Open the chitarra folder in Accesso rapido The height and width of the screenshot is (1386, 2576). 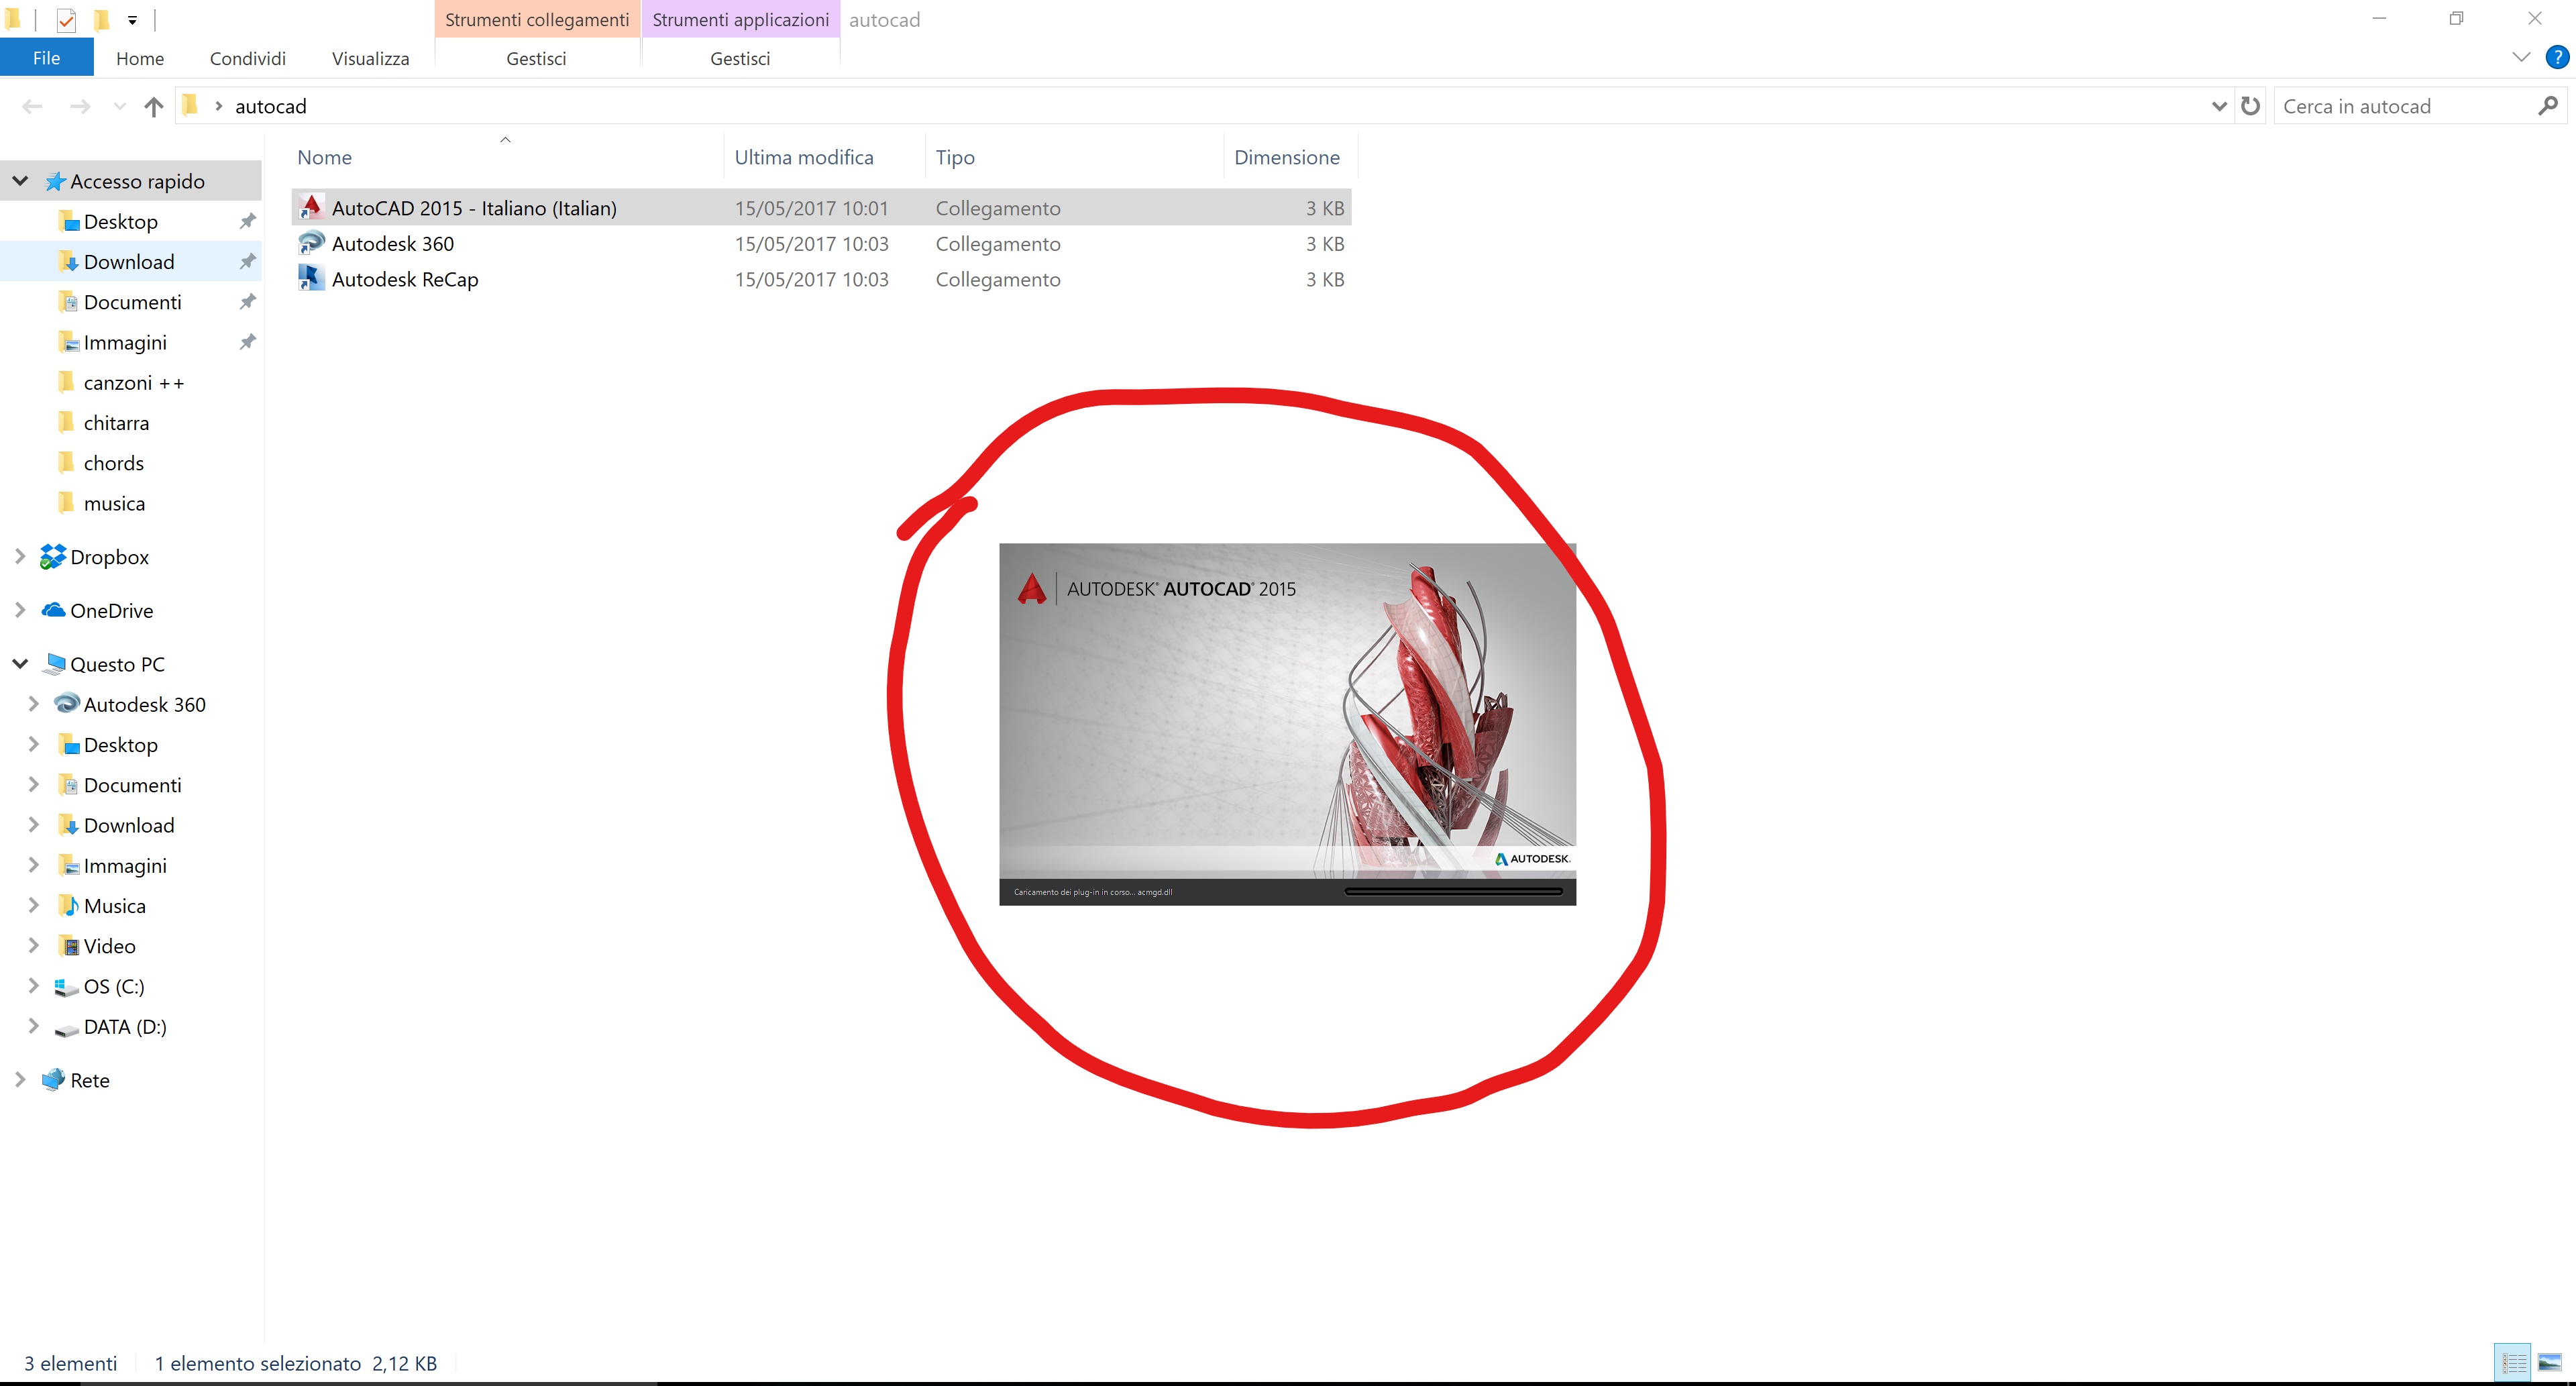tap(116, 423)
